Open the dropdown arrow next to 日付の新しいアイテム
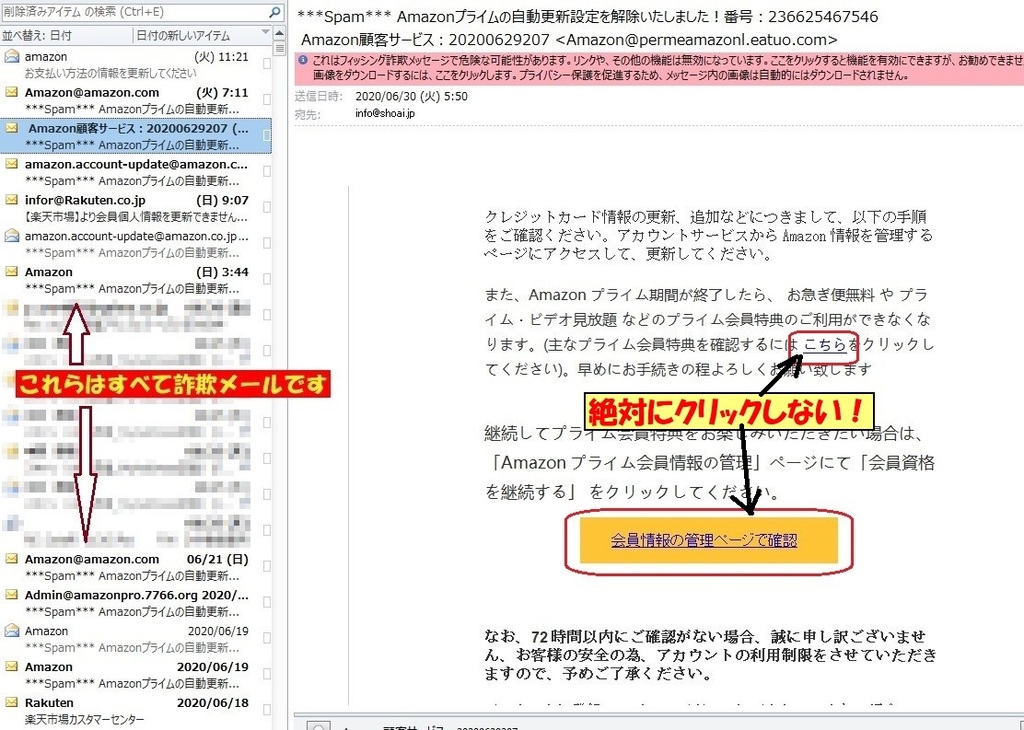 tap(265, 32)
